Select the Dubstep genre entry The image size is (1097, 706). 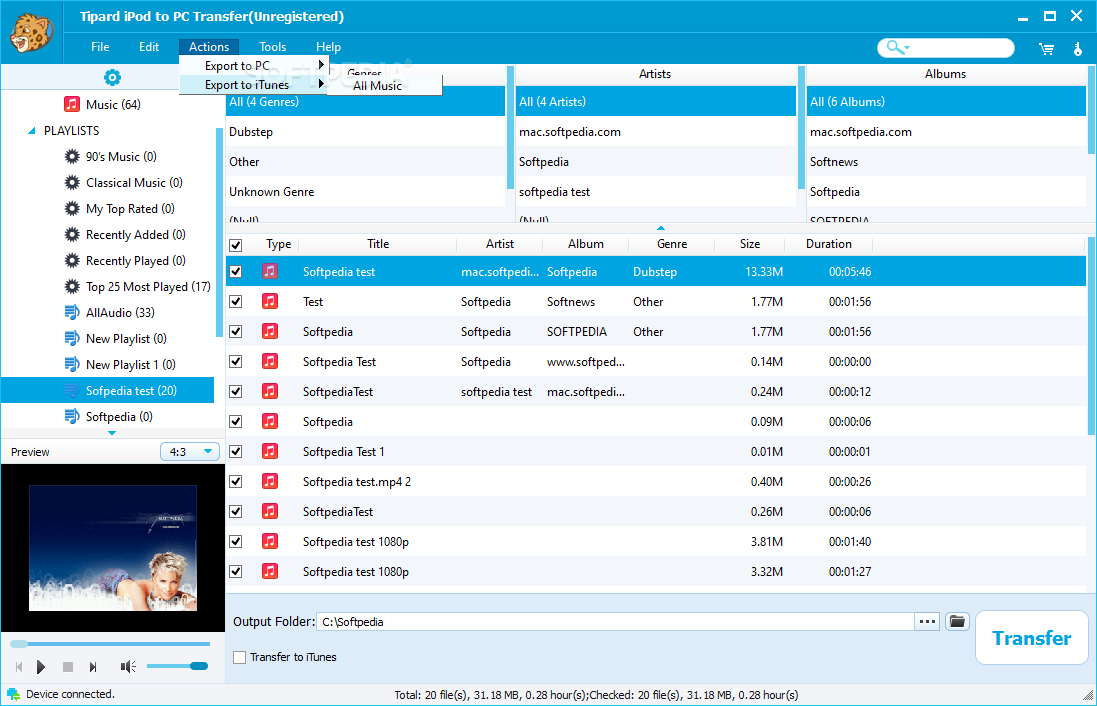[x=365, y=132]
